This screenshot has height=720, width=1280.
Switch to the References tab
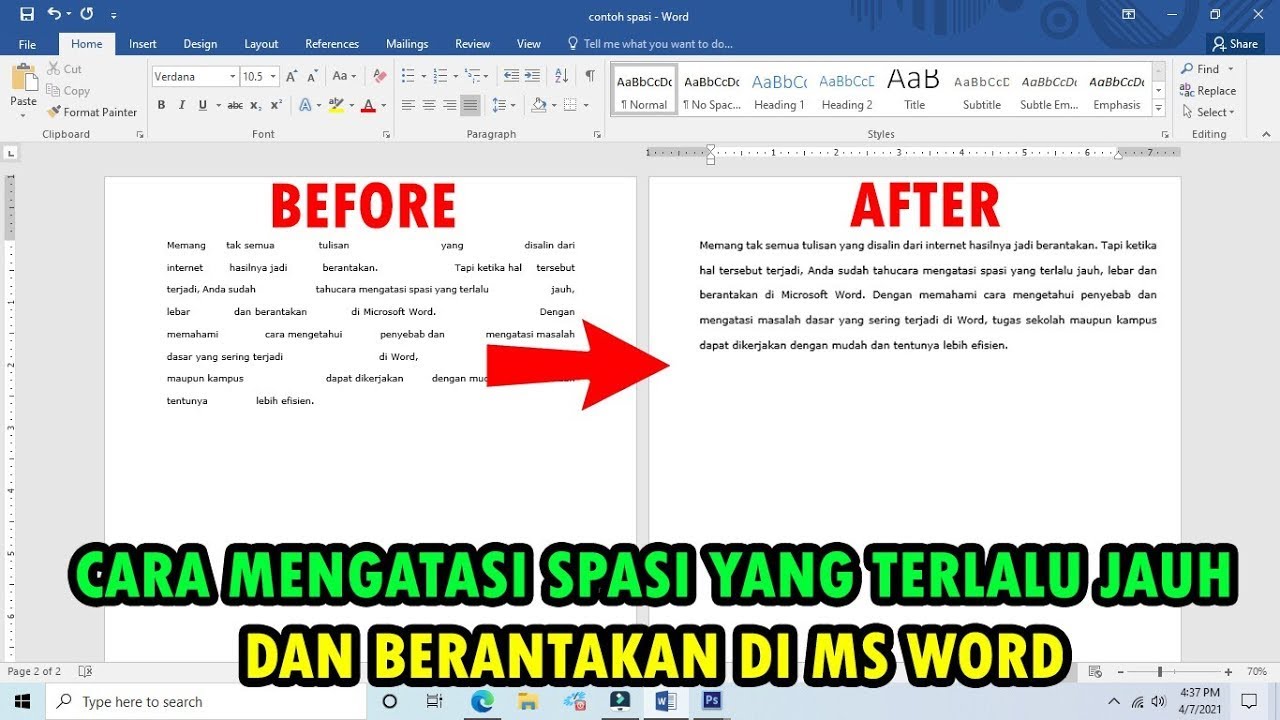coord(332,44)
